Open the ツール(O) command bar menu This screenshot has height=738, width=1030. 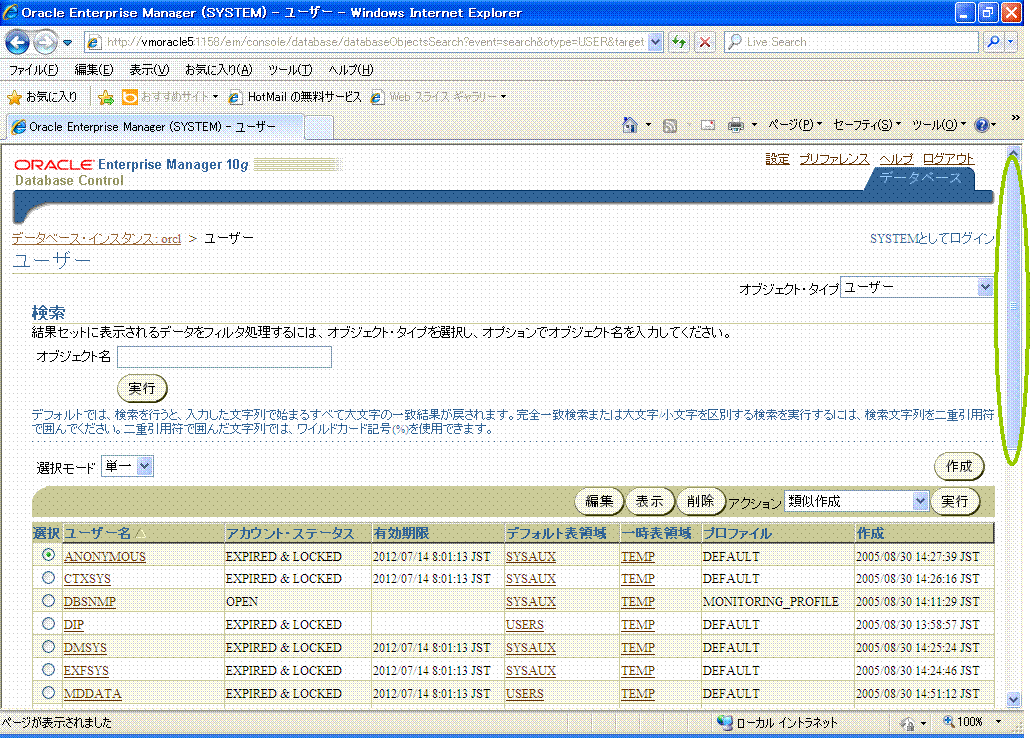(939, 125)
